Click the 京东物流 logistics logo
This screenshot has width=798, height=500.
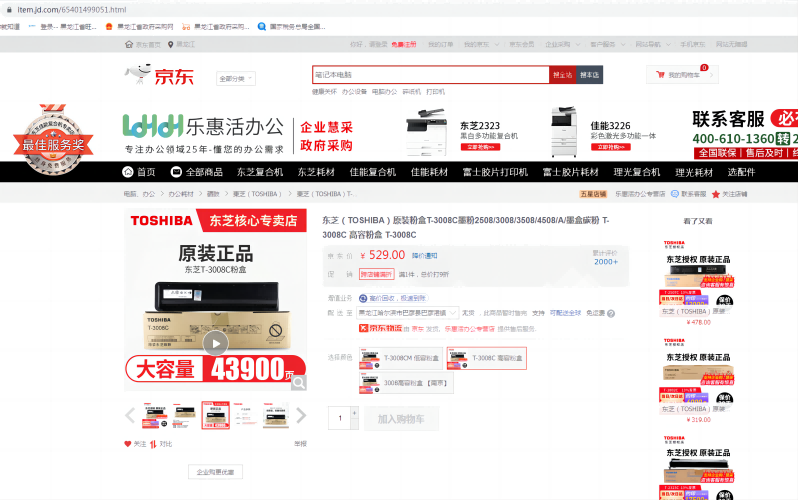(381, 328)
